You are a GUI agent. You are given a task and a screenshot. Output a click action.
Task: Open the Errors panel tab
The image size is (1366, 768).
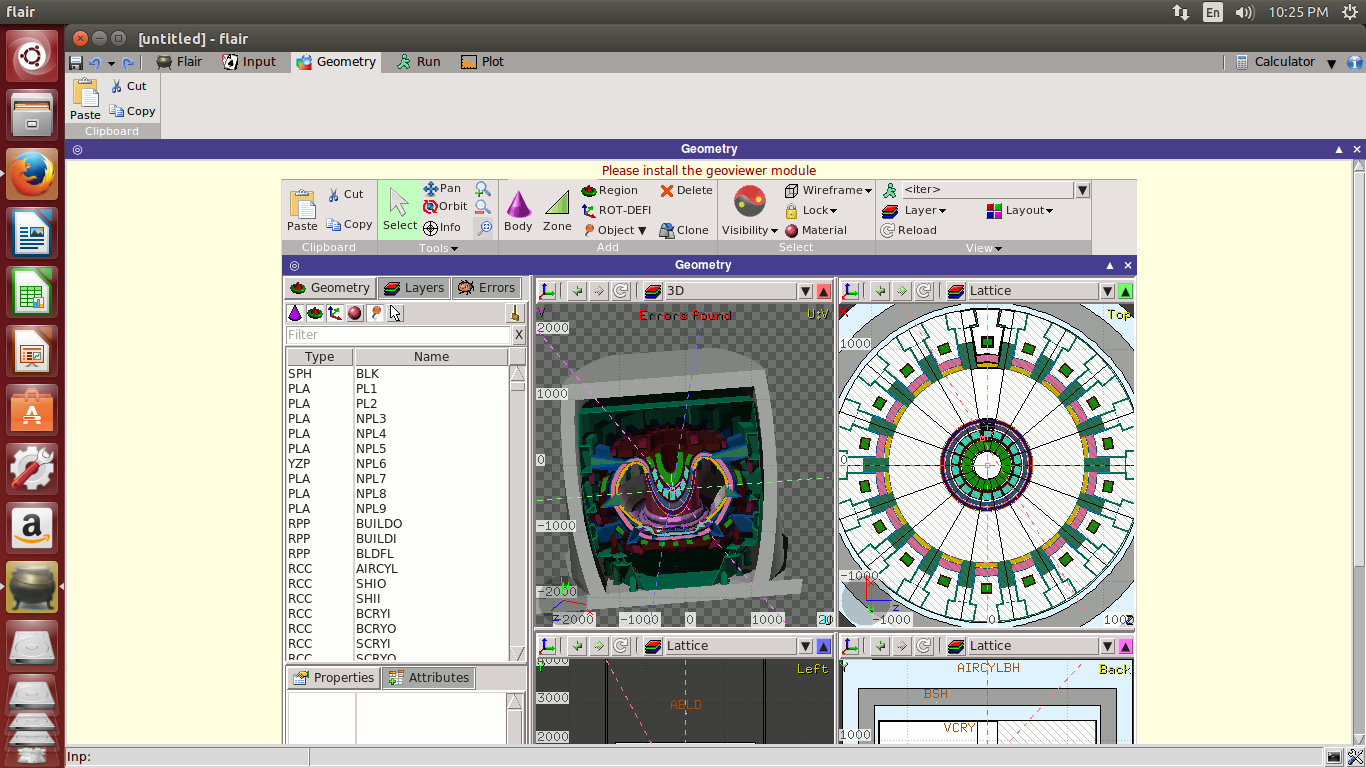point(487,288)
